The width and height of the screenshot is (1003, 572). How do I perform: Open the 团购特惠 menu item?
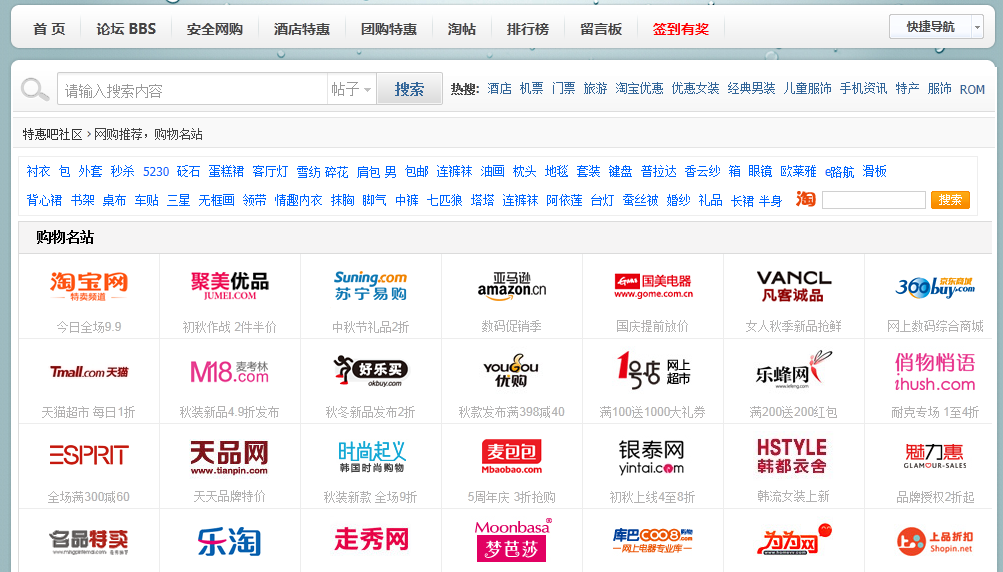[389, 29]
